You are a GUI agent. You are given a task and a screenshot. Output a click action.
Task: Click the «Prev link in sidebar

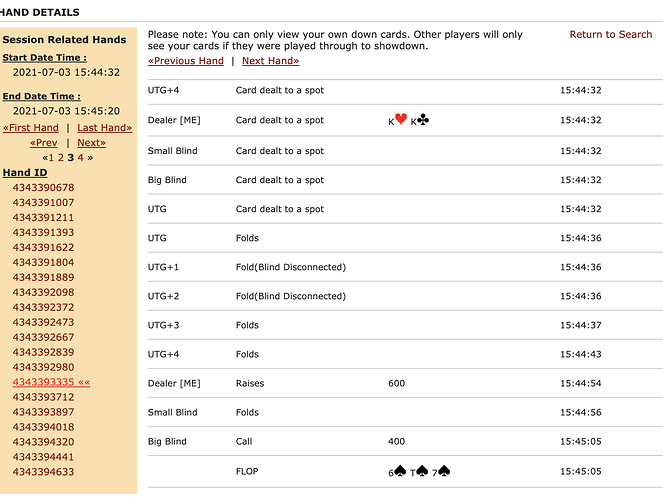46,143
